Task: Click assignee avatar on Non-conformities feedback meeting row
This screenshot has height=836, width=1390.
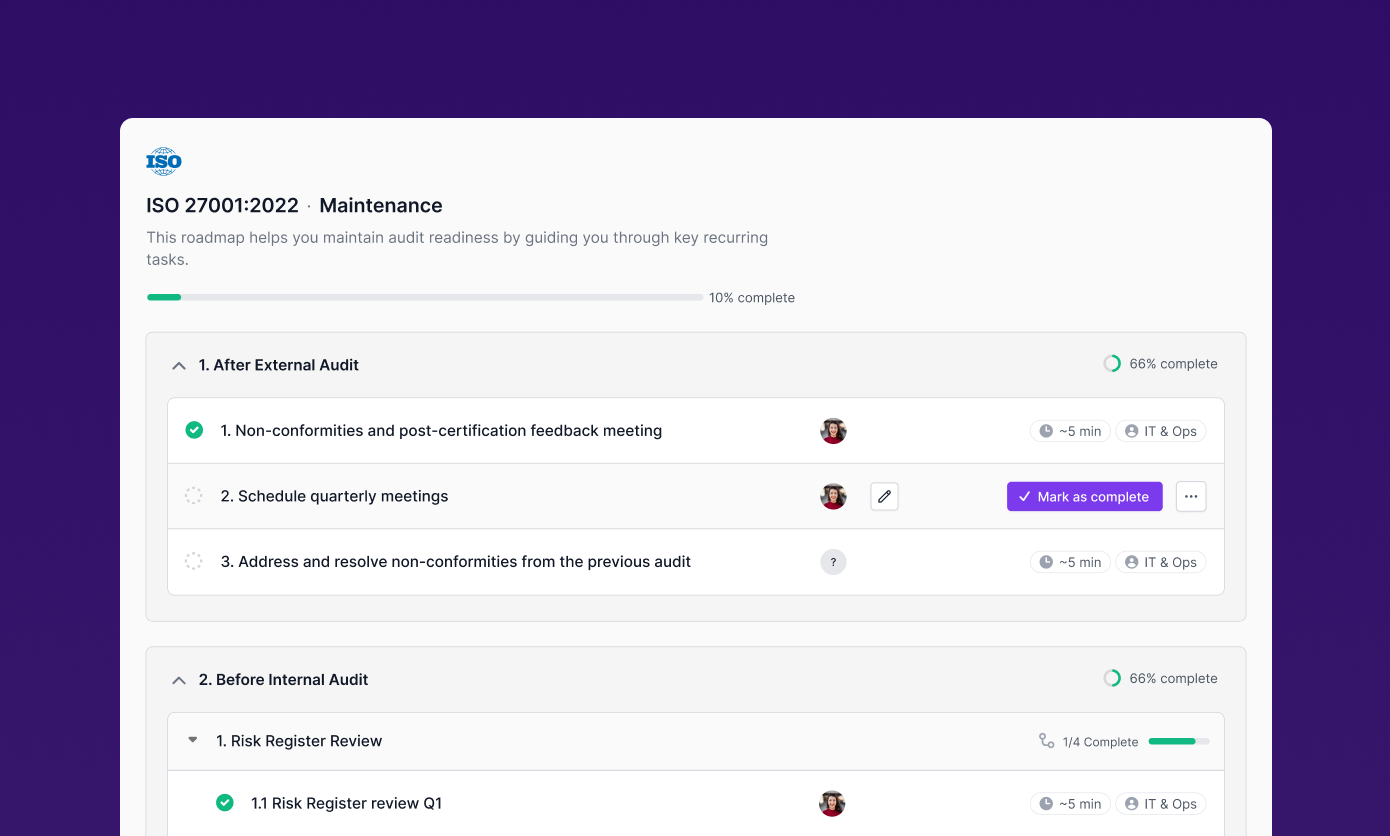Action: click(x=833, y=431)
